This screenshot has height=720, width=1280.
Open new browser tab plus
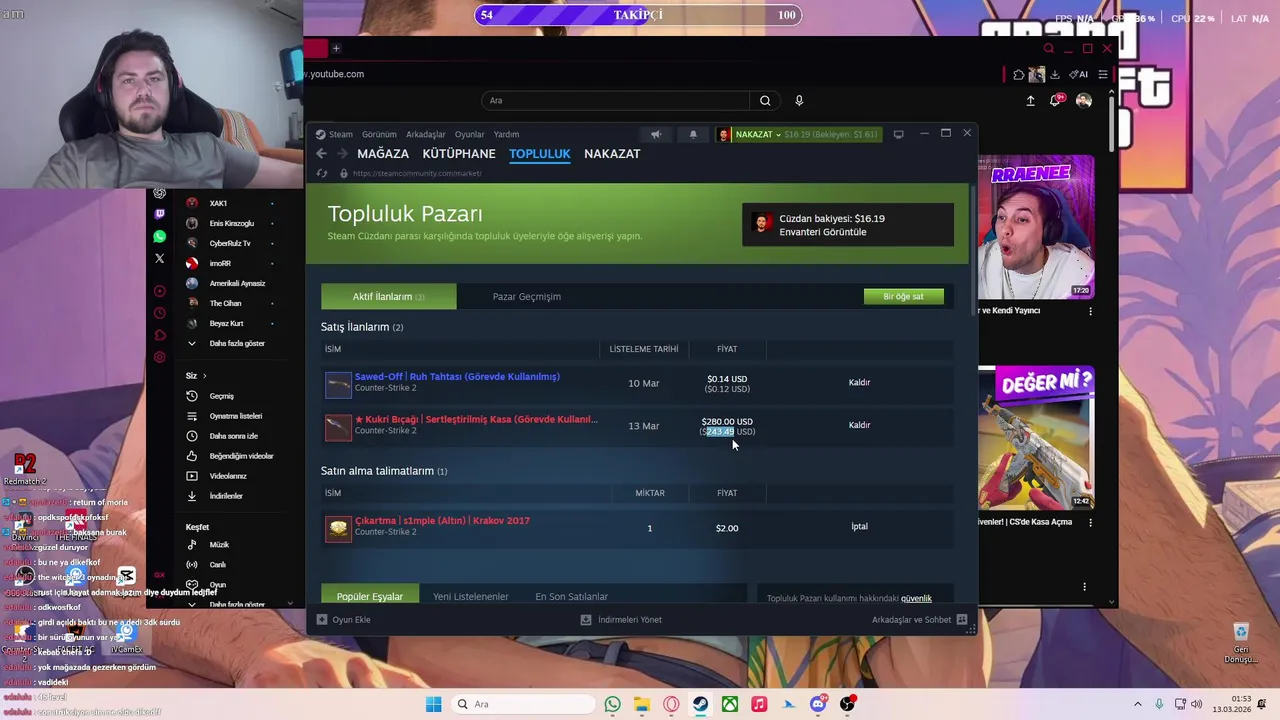(336, 48)
